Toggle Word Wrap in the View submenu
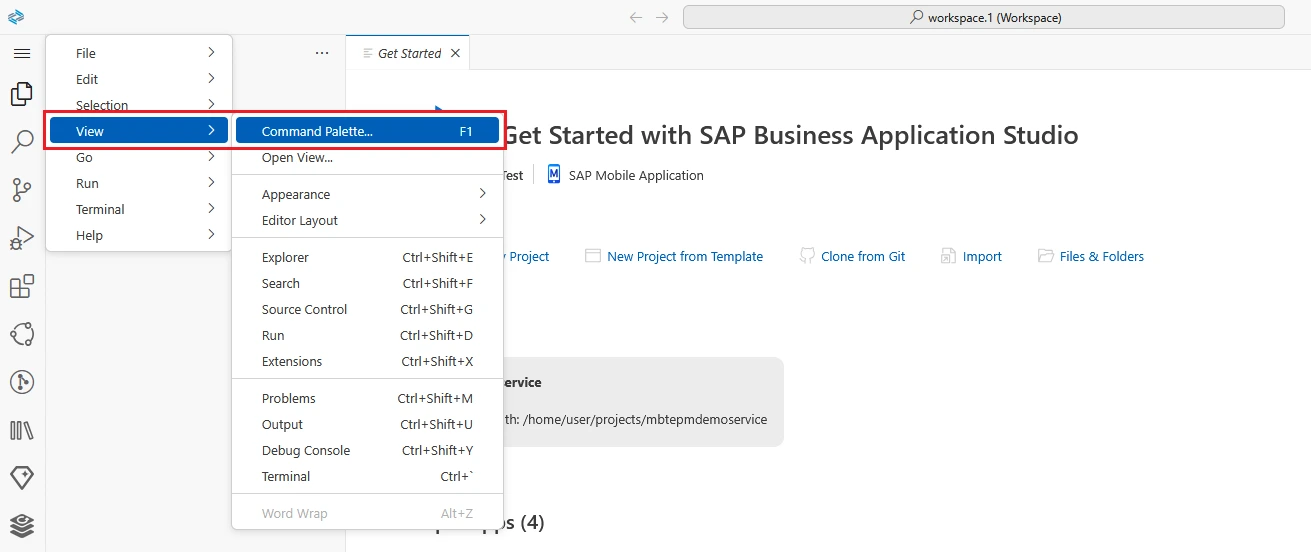The height and width of the screenshot is (552, 1311). click(367, 513)
